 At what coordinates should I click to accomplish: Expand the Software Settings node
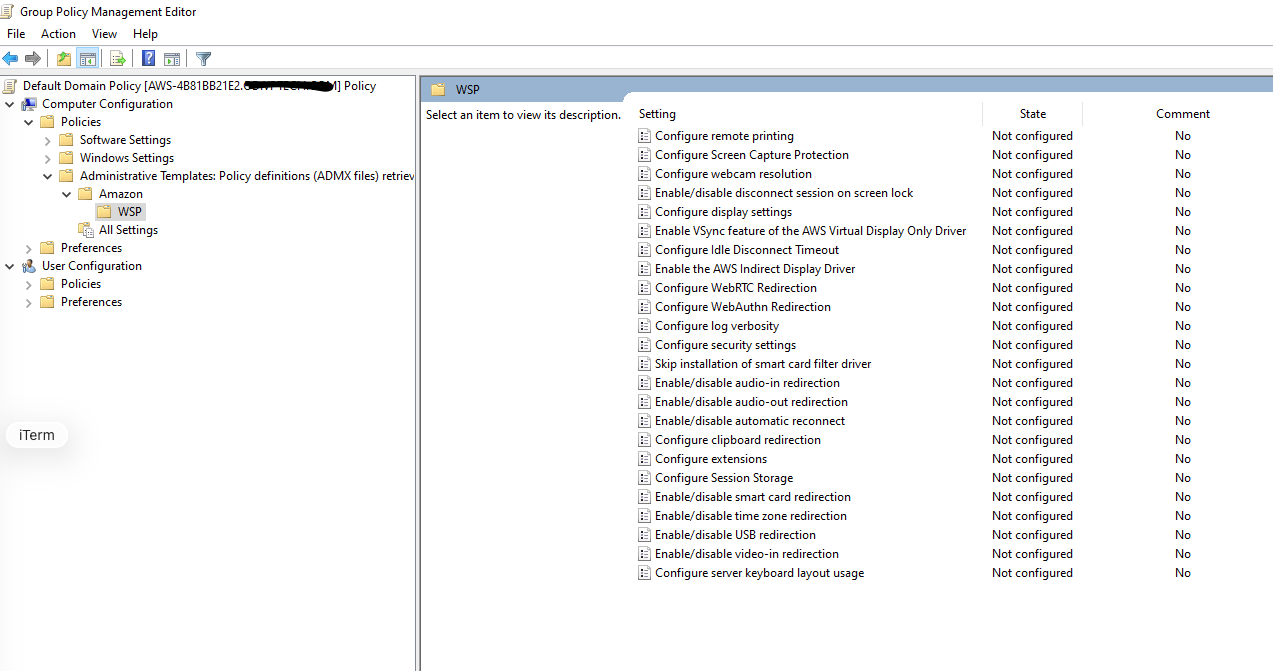click(48, 140)
